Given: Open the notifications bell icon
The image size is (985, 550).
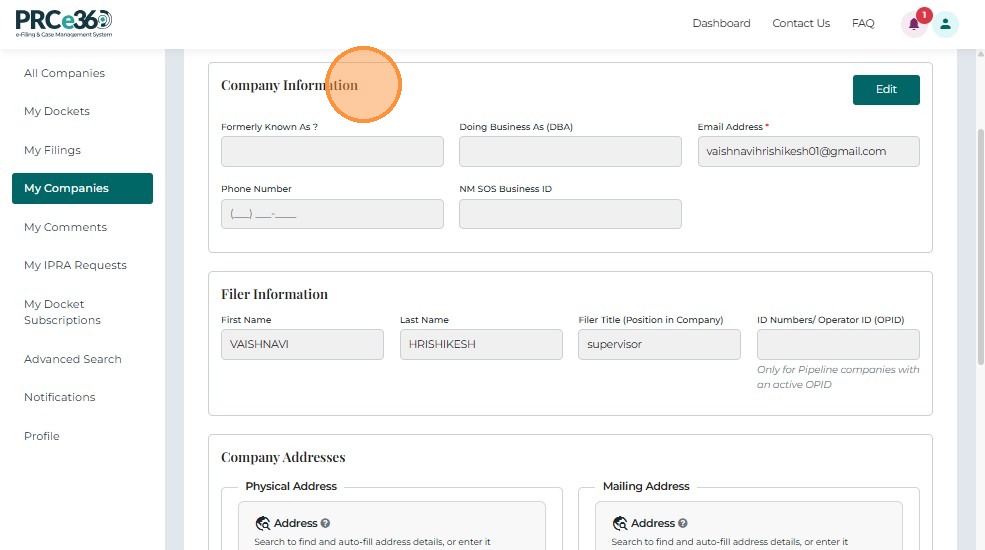Looking at the screenshot, I should pyautogui.click(x=913, y=25).
